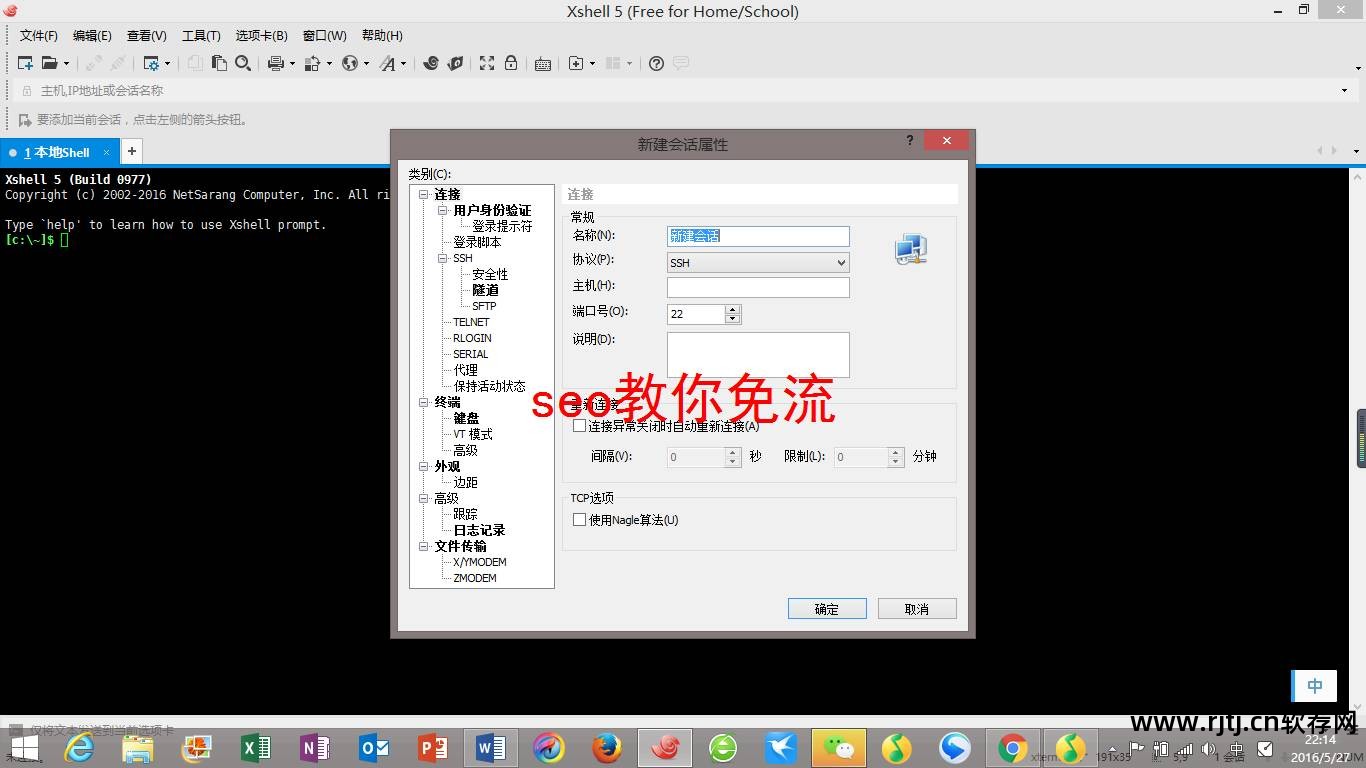Increase port number with up spinner

[x=733, y=309]
